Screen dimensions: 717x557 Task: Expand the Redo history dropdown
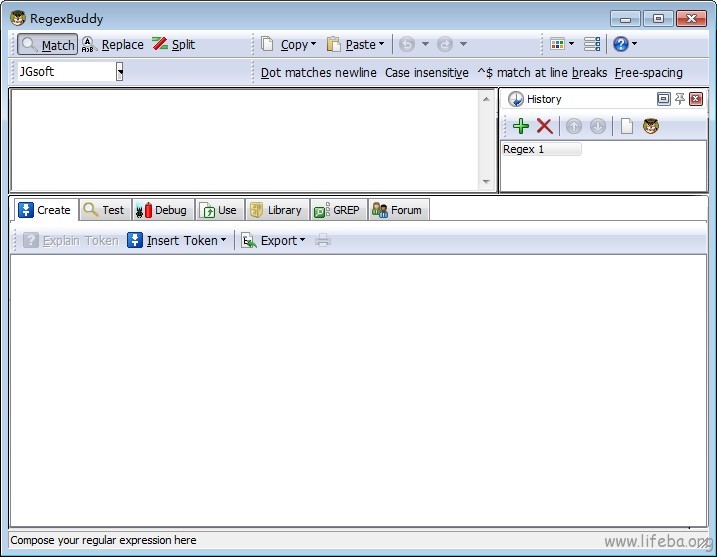463,44
